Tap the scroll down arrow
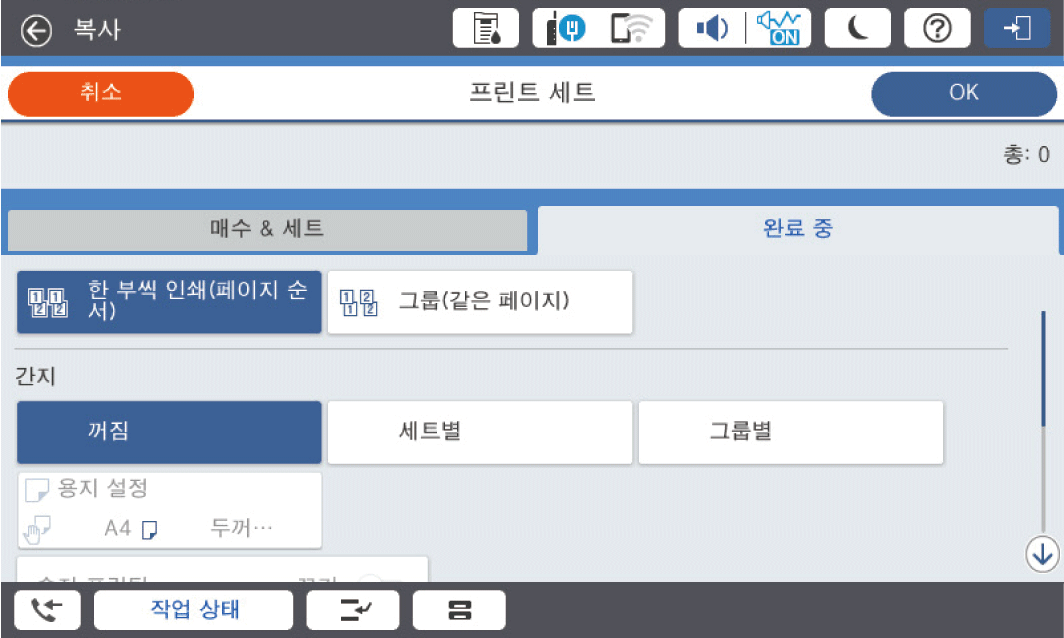Viewport: 1064px width, 638px height. (x=1042, y=553)
